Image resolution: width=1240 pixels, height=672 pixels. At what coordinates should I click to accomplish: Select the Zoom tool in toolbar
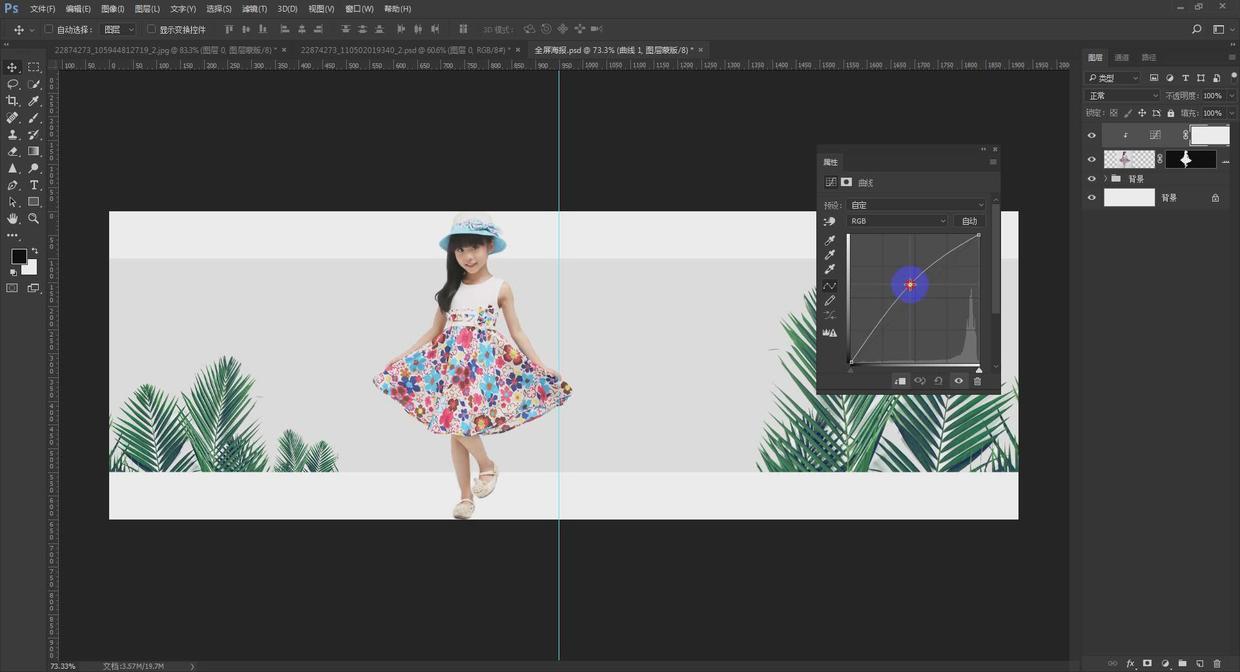coord(34,218)
